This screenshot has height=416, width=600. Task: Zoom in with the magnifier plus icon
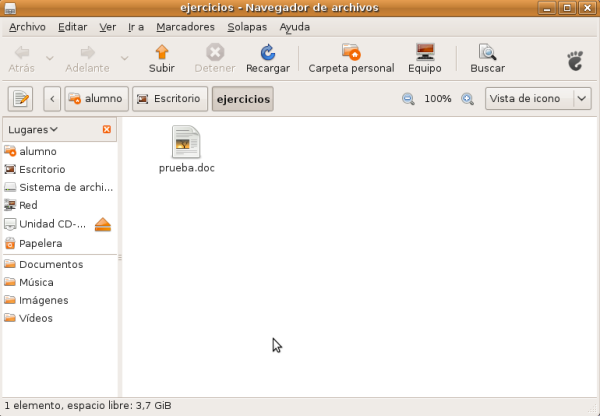(468, 99)
